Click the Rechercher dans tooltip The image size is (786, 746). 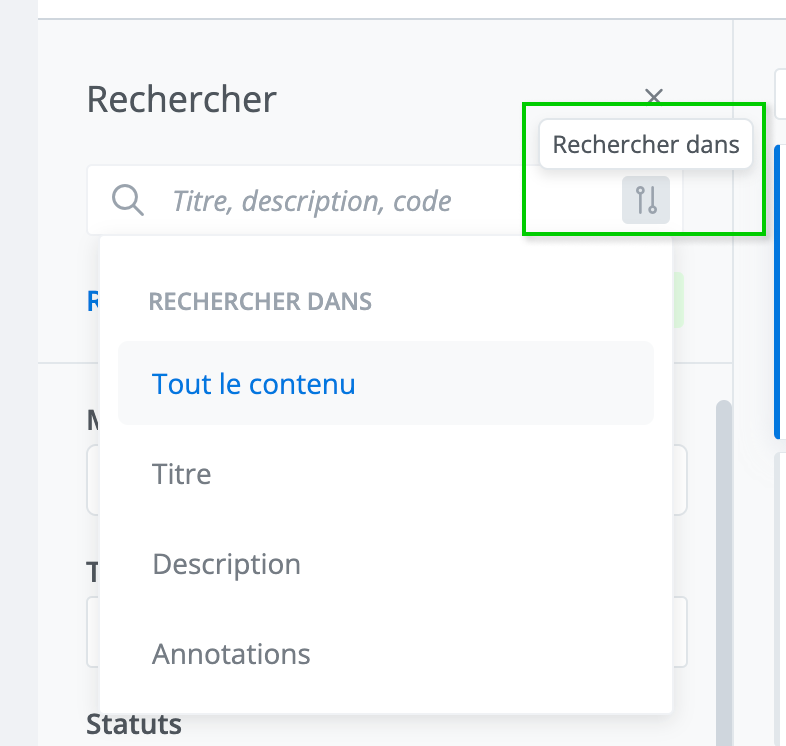(645, 145)
